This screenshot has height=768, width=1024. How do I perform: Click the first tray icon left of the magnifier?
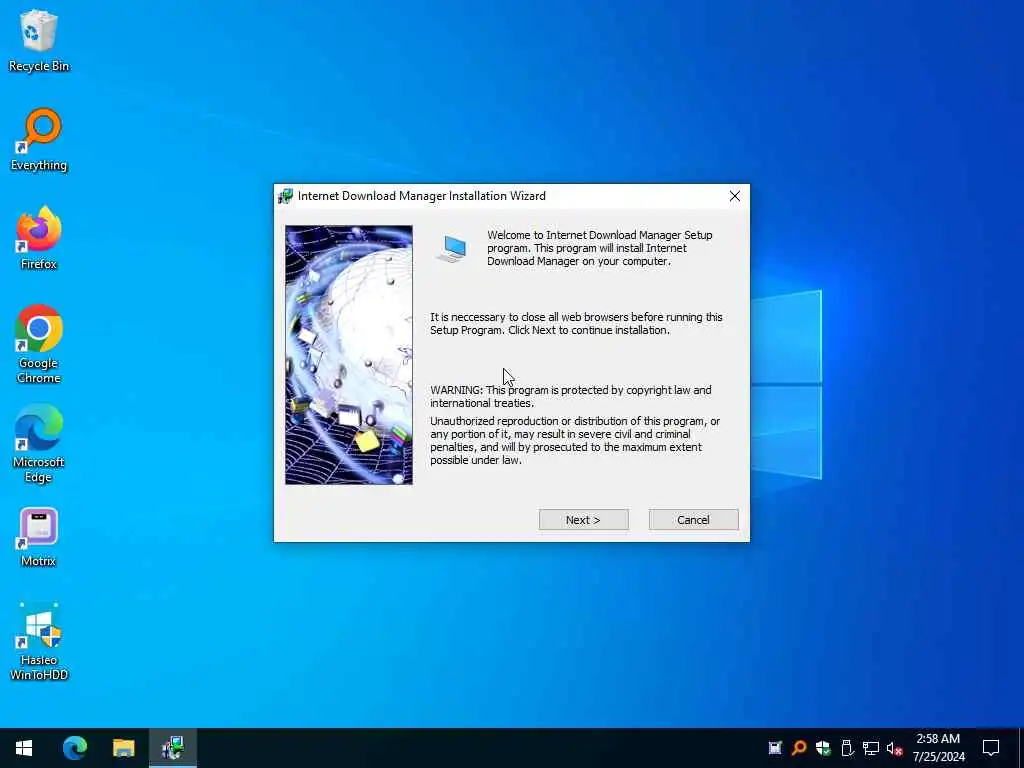[775, 748]
